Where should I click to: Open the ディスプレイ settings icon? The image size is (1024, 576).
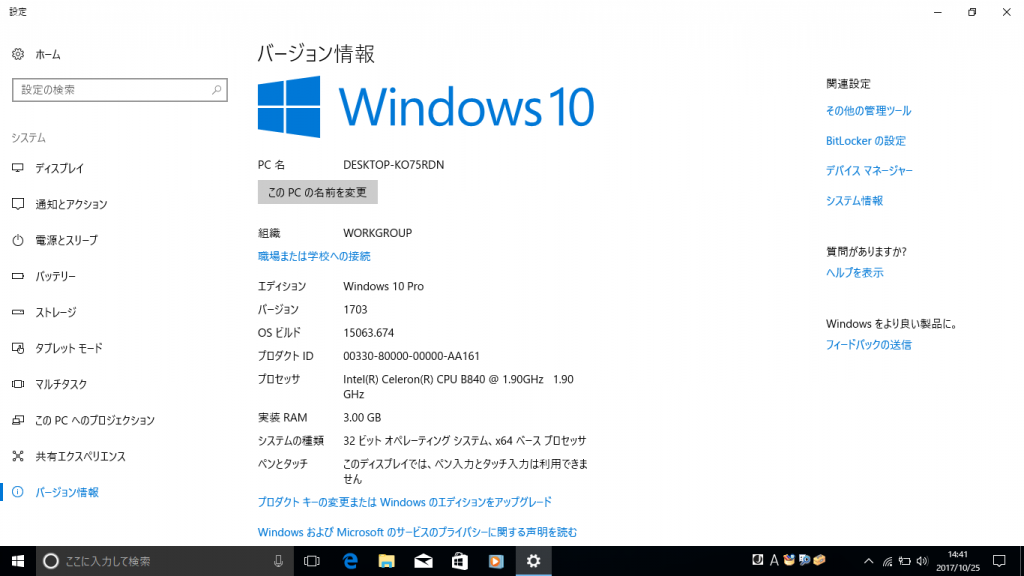[60, 168]
